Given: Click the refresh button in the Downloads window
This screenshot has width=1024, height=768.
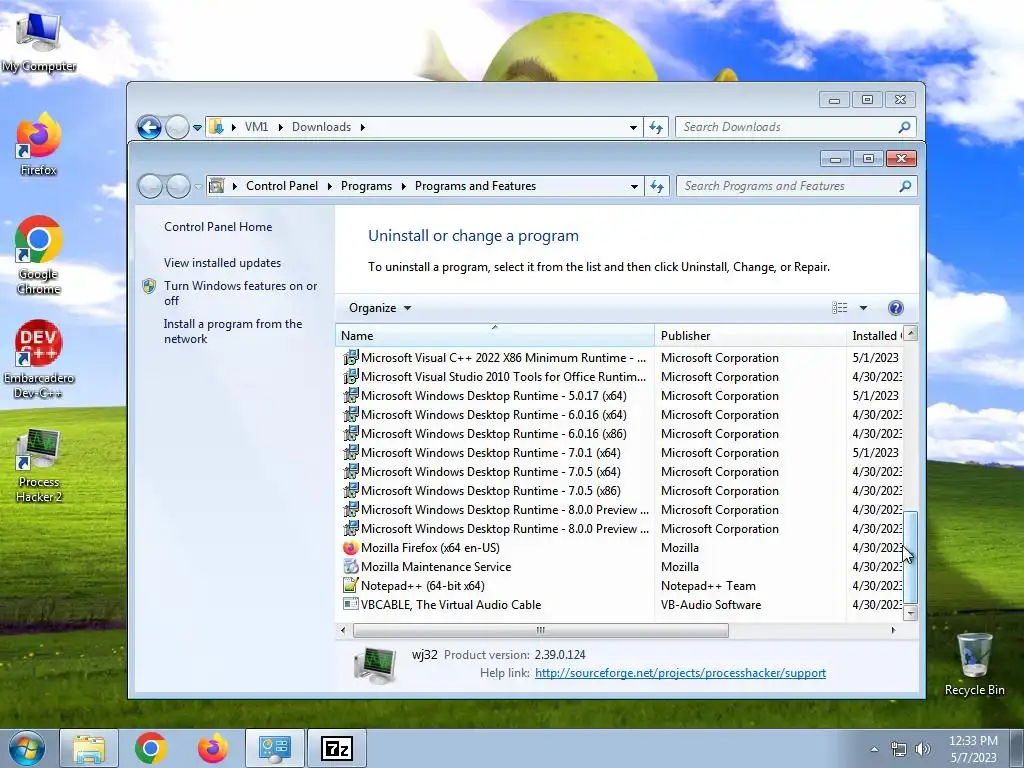Looking at the screenshot, I should [x=656, y=127].
